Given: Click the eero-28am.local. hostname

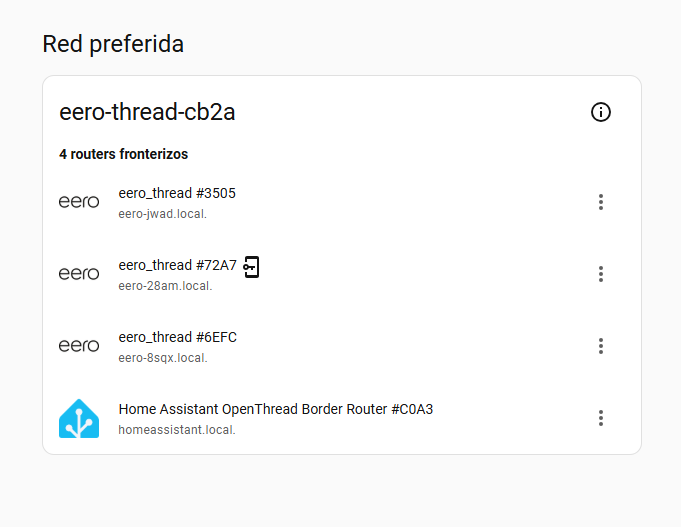Looking at the screenshot, I should pos(165,285).
